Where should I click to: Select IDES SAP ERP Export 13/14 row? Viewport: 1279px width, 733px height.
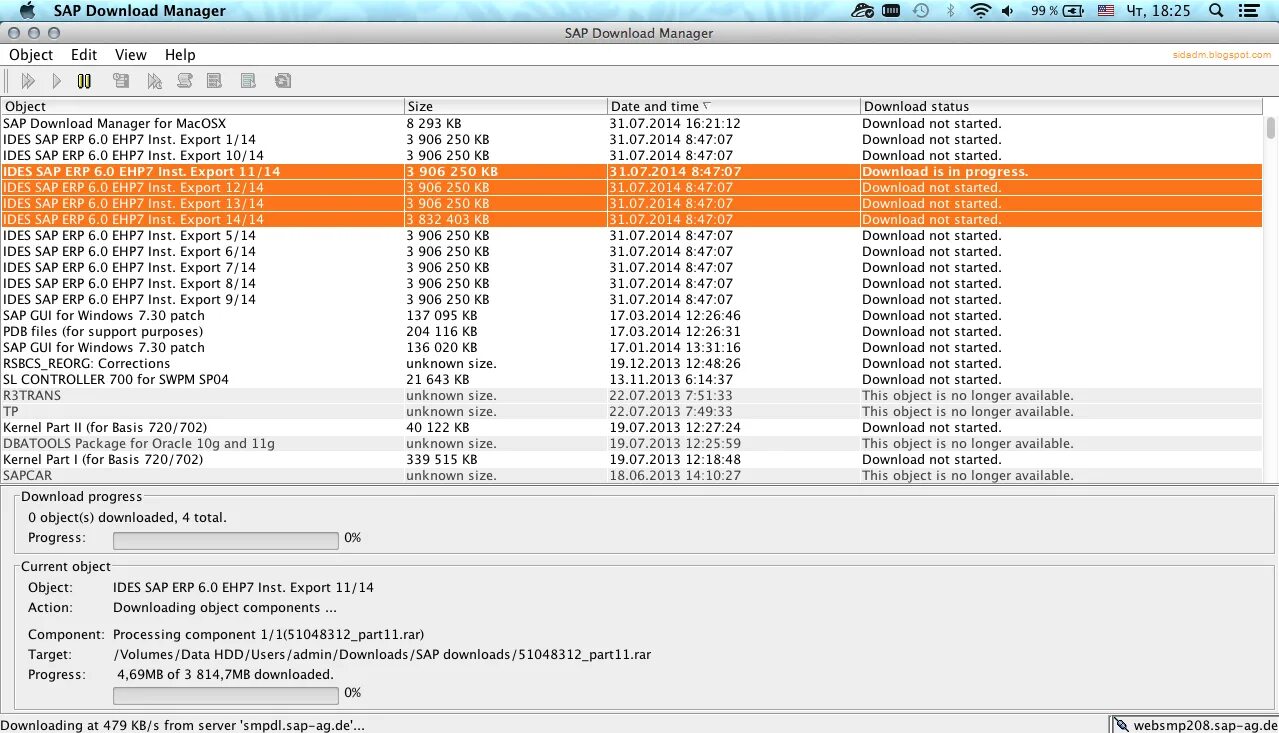(x=631, y=204)
